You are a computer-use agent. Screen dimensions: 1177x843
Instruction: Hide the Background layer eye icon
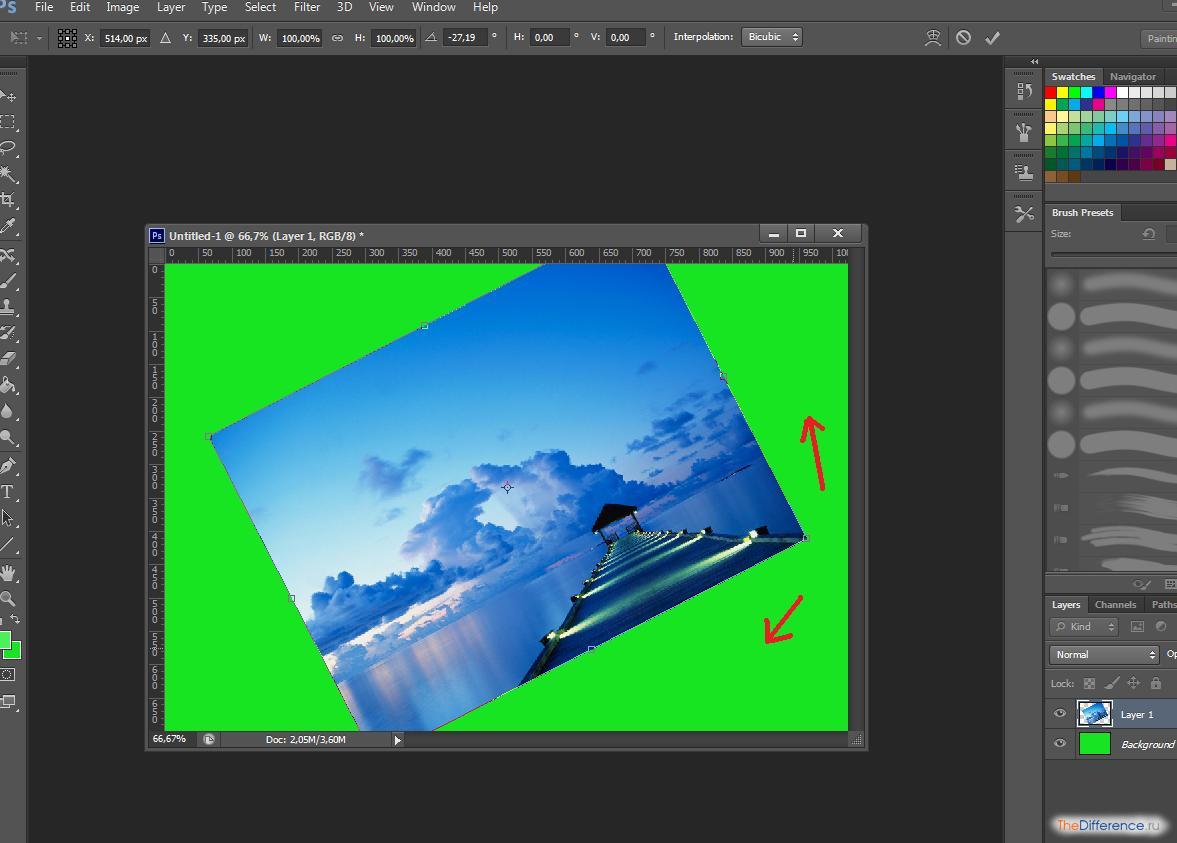coord(1060,744)
